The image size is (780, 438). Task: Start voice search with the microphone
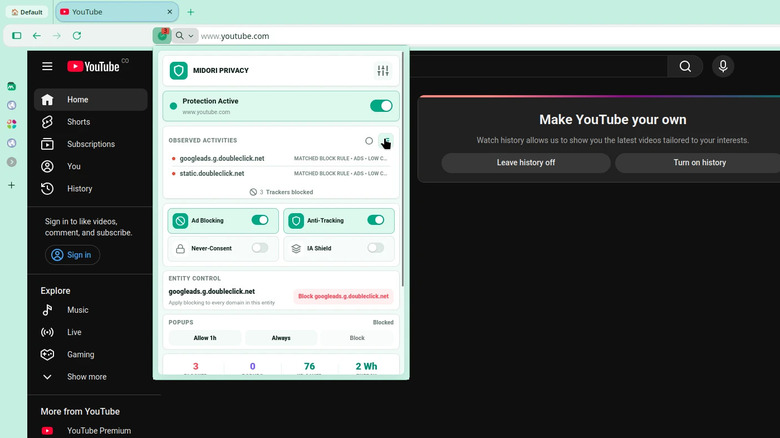pyautogui.click(x=723, y=66)
